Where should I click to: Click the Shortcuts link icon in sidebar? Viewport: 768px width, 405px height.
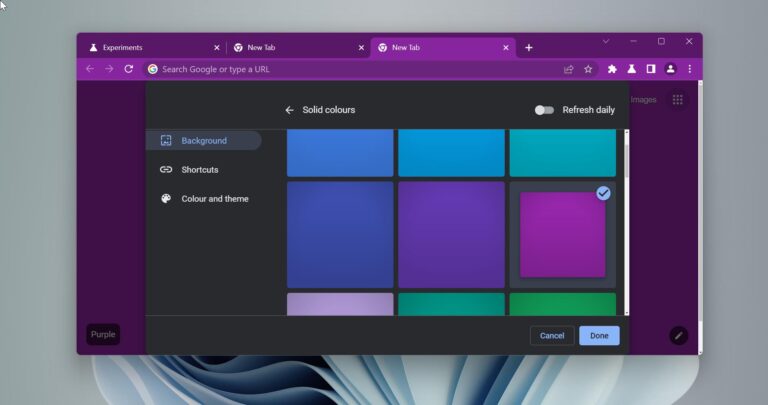point(166,169)
